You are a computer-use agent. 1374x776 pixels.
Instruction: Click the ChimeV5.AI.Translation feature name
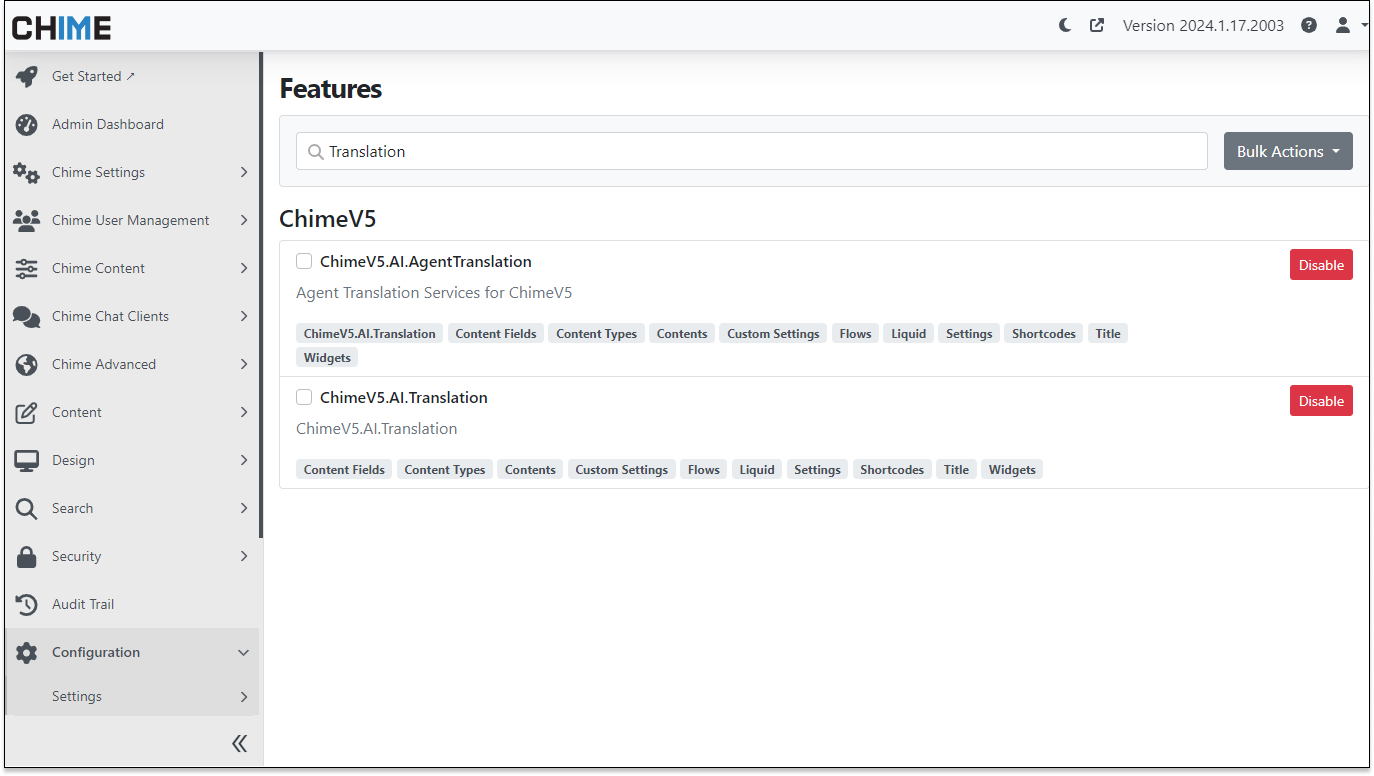pyautogui.click(x=404, y=398)
